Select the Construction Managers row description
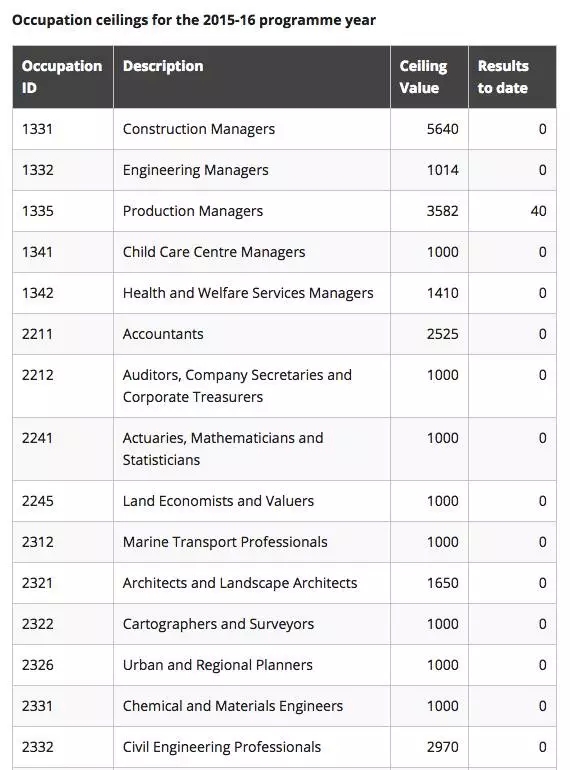Image resolution: width=570 pixels, height=770 pixels. click(199, 129)
